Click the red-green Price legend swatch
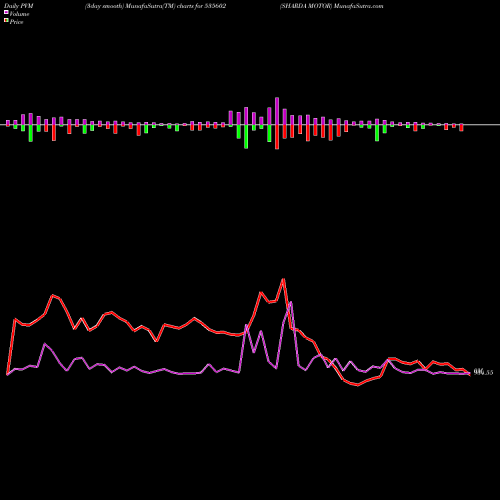500x500 pixels. [x=6, y=21]
